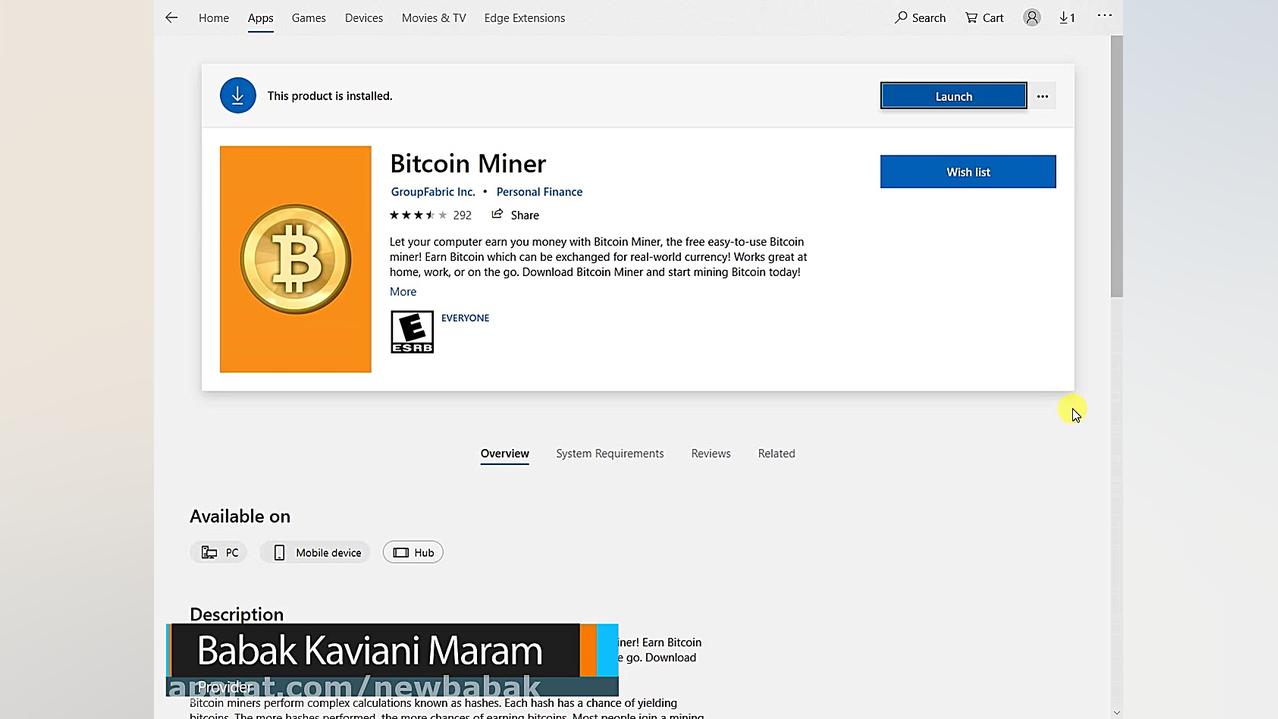Switch to the System Requirements tab
This screenshot has width=1278, height=719.
click(x=610, y=454)
